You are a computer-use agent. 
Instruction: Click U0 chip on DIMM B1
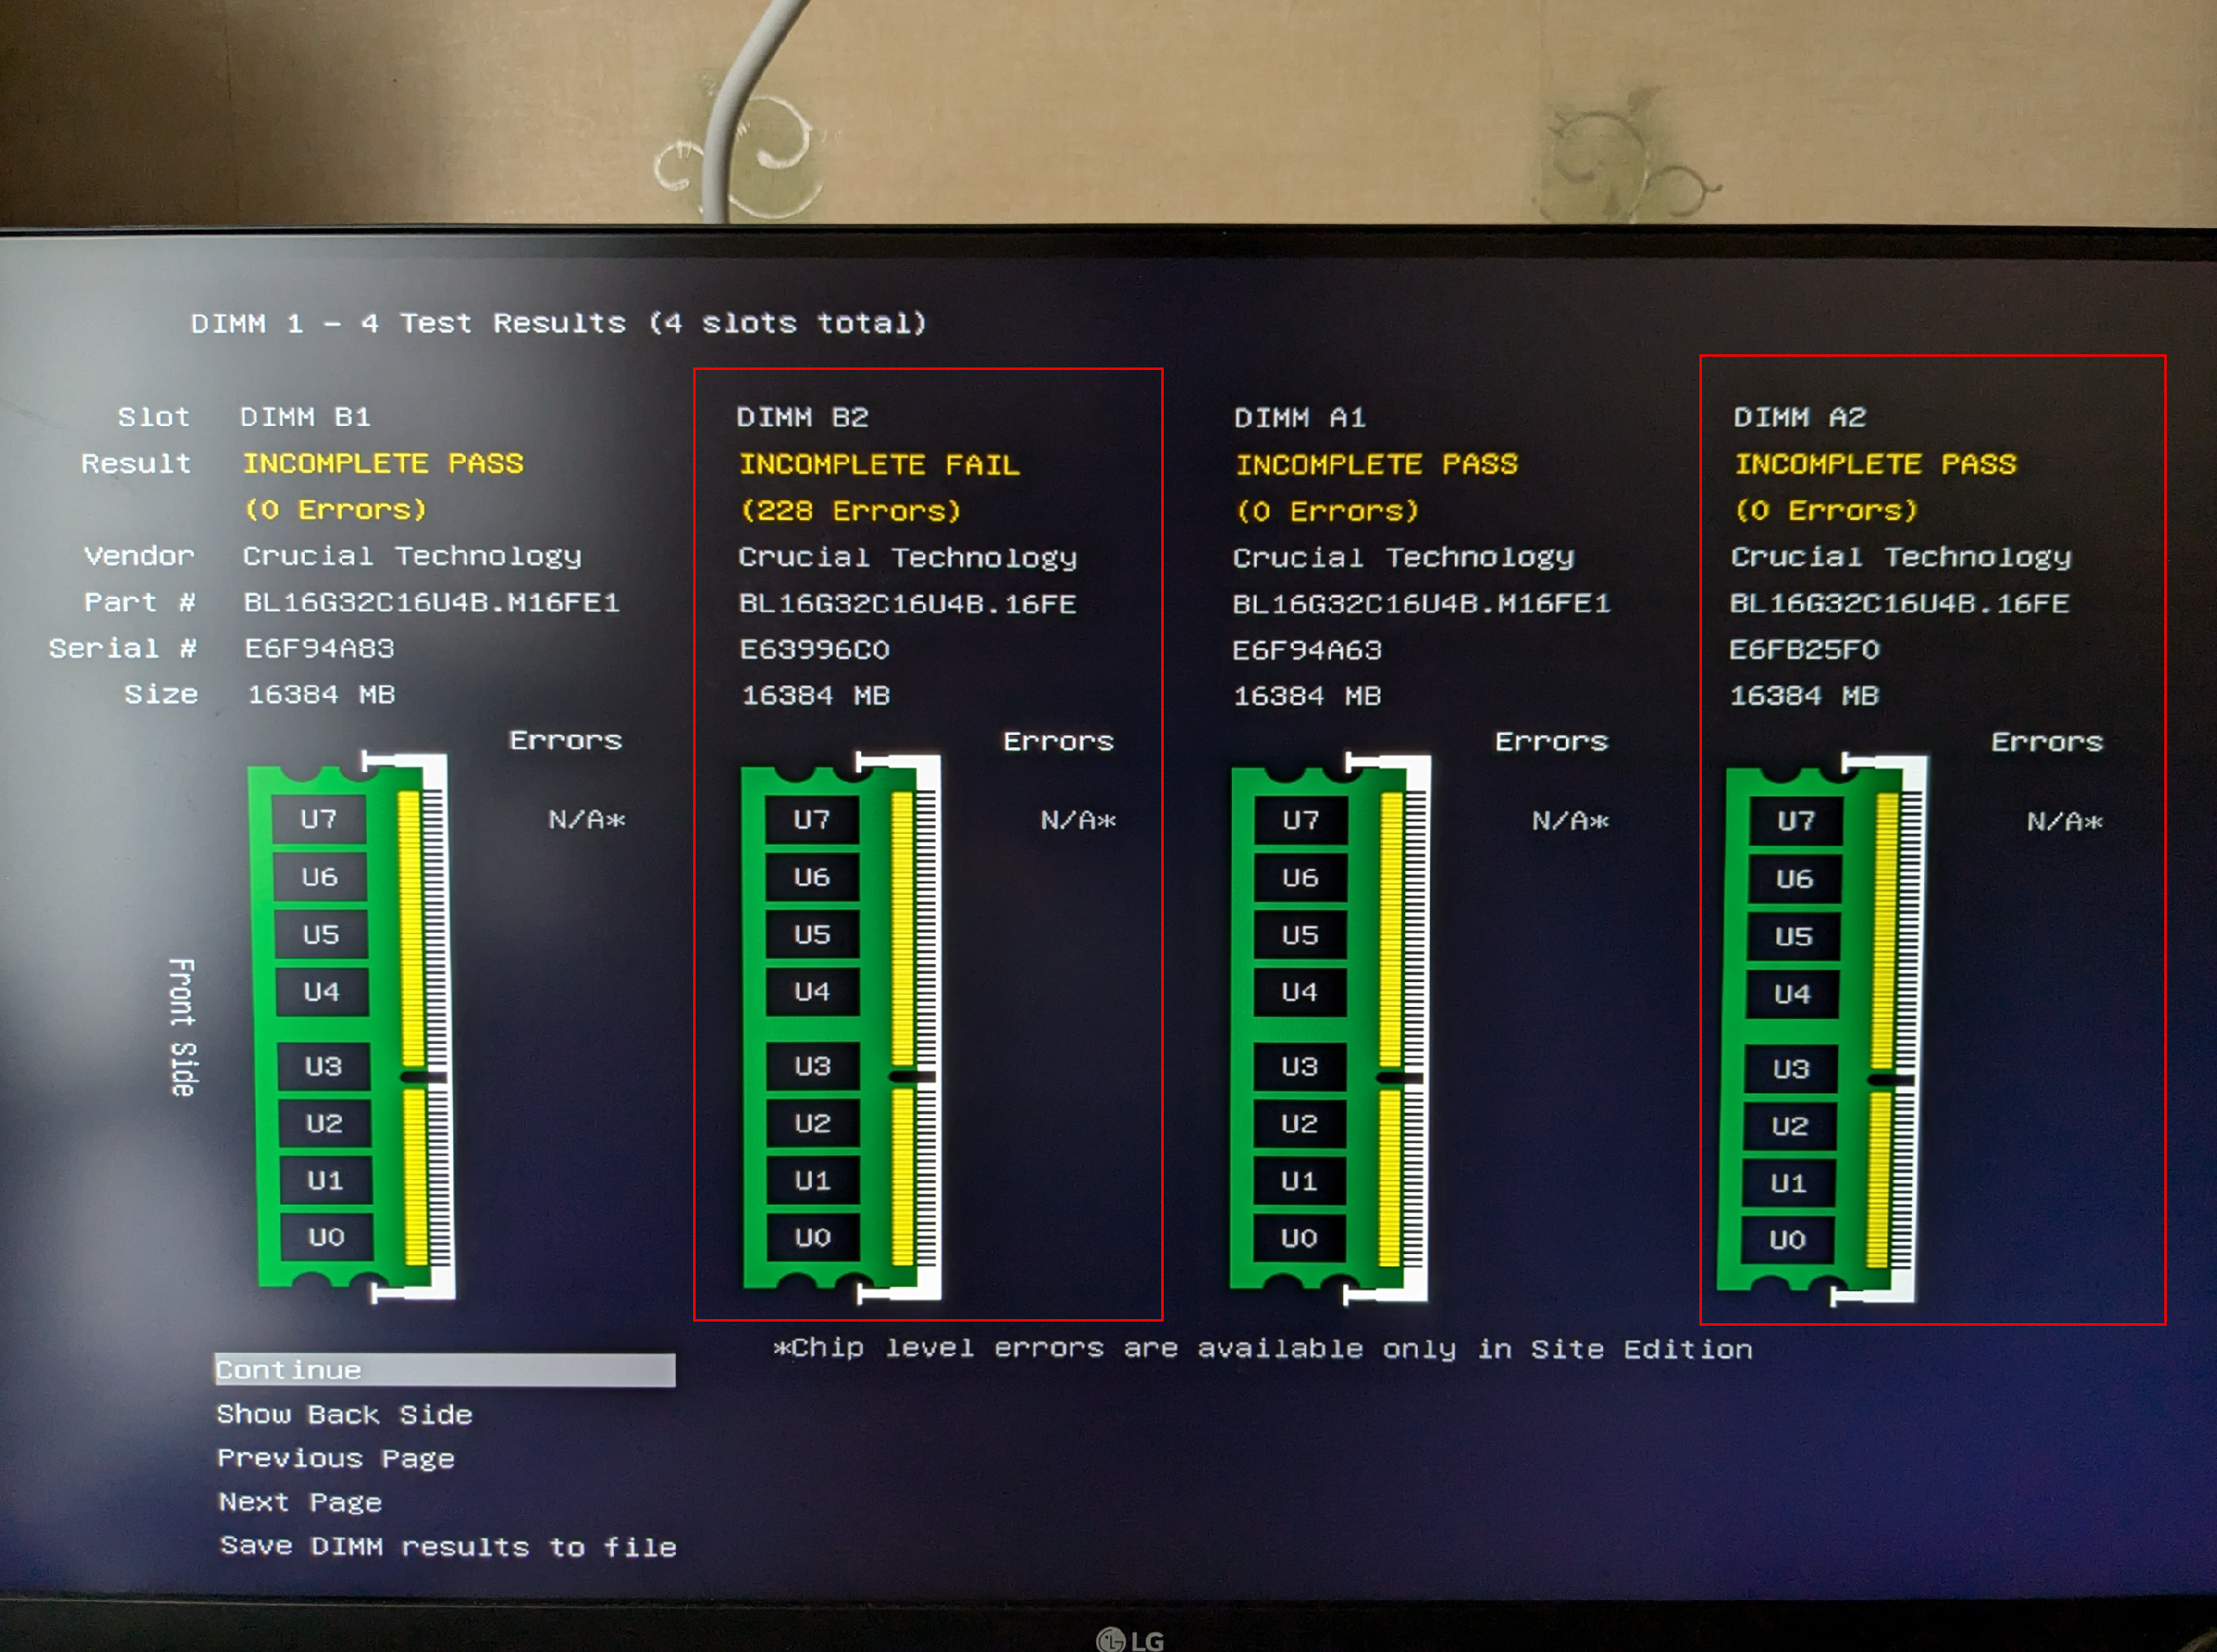pyautogui.click(x=326, y=1237)
